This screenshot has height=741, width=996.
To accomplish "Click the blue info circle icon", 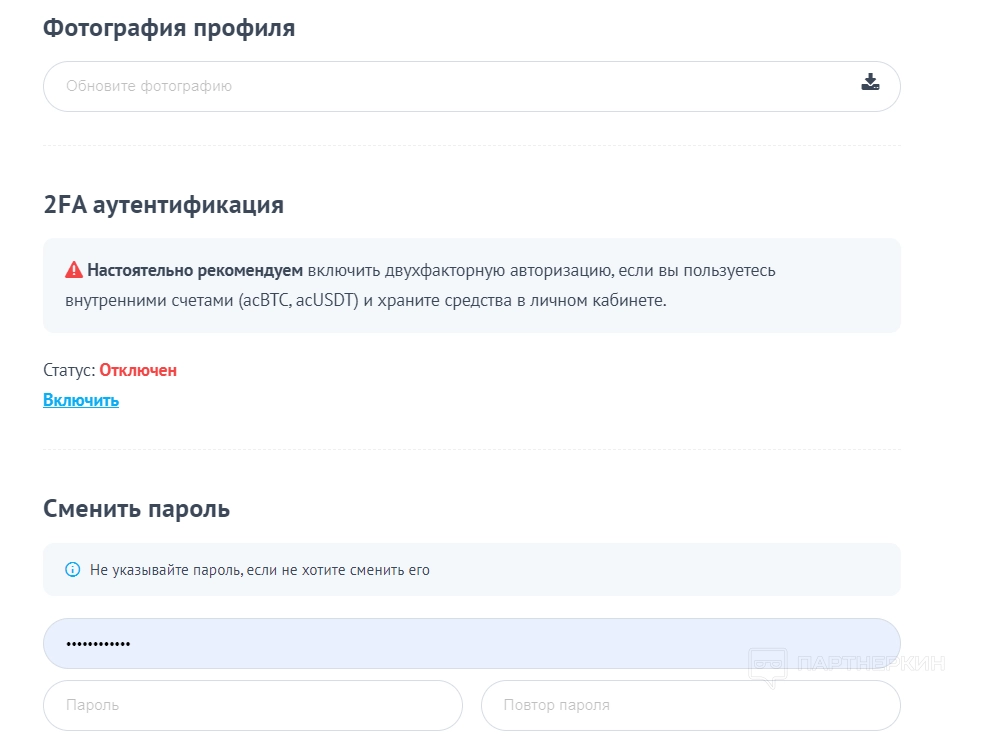I will (x=72, y=570).
